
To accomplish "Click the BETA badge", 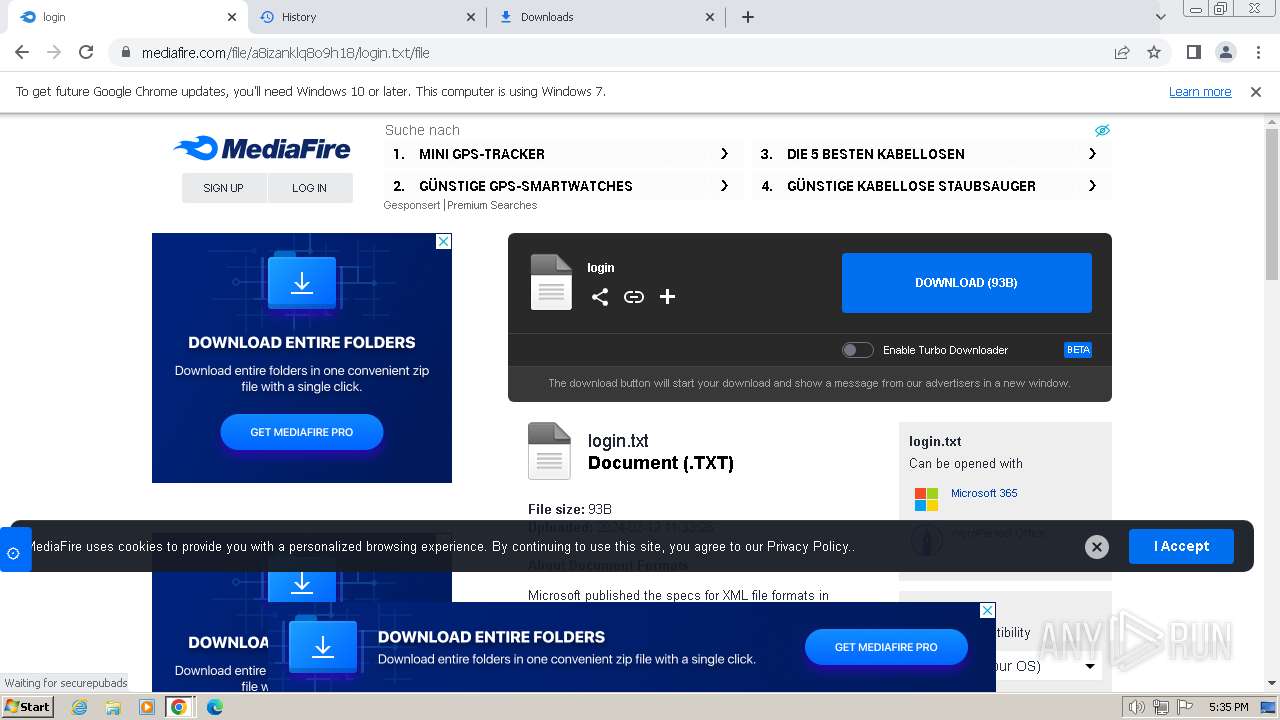I will (x=1078, y=350).
